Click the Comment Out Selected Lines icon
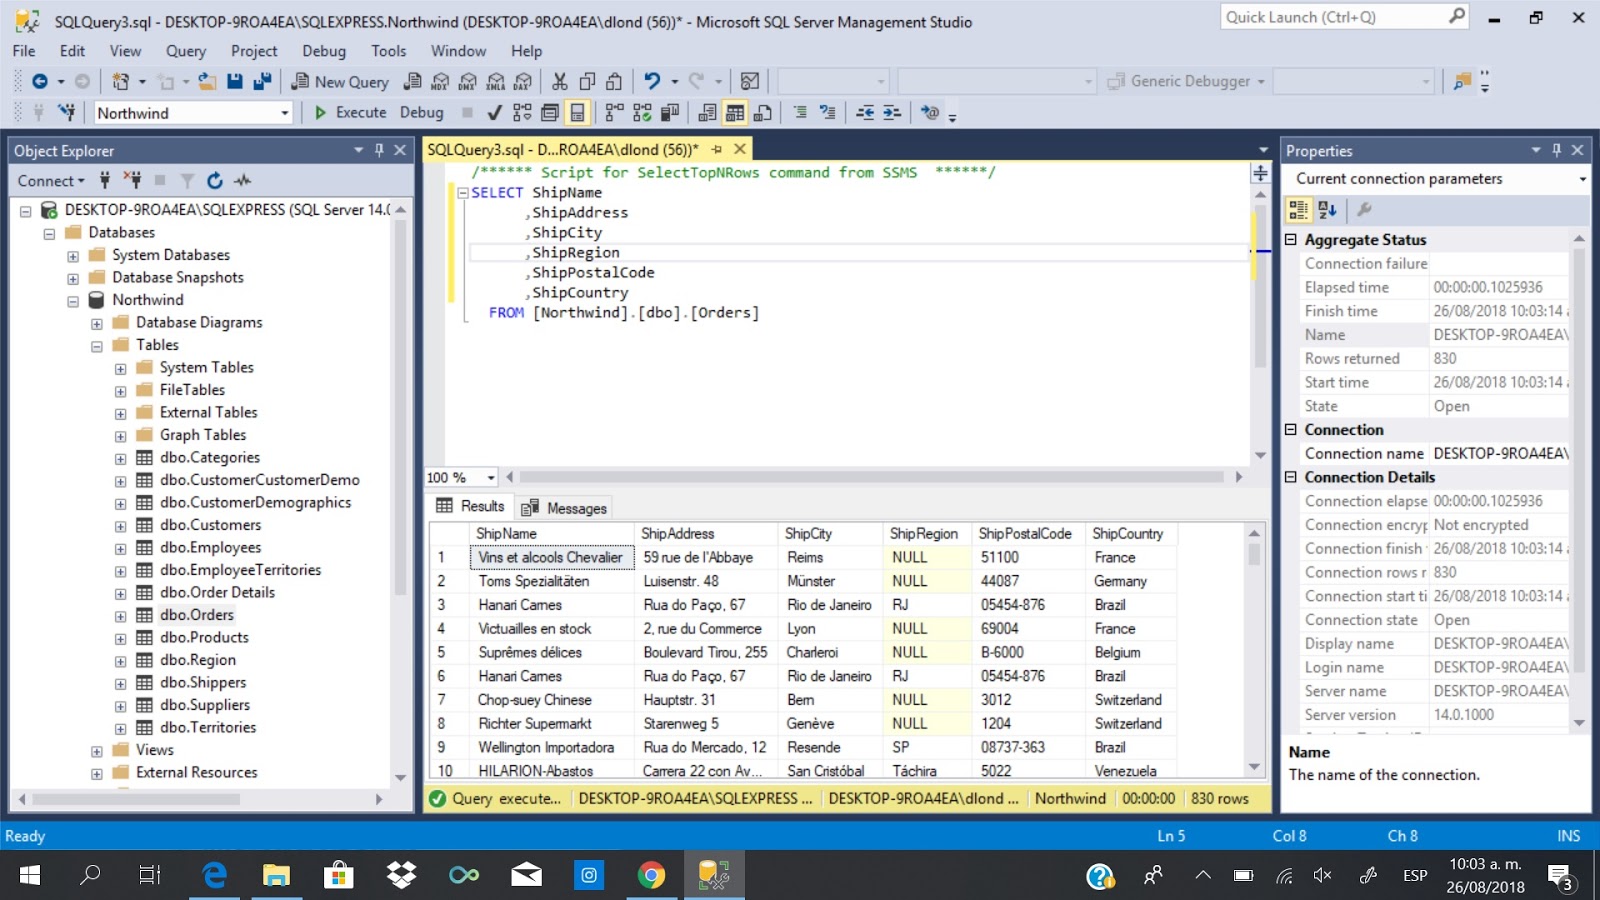 [801, 112]
